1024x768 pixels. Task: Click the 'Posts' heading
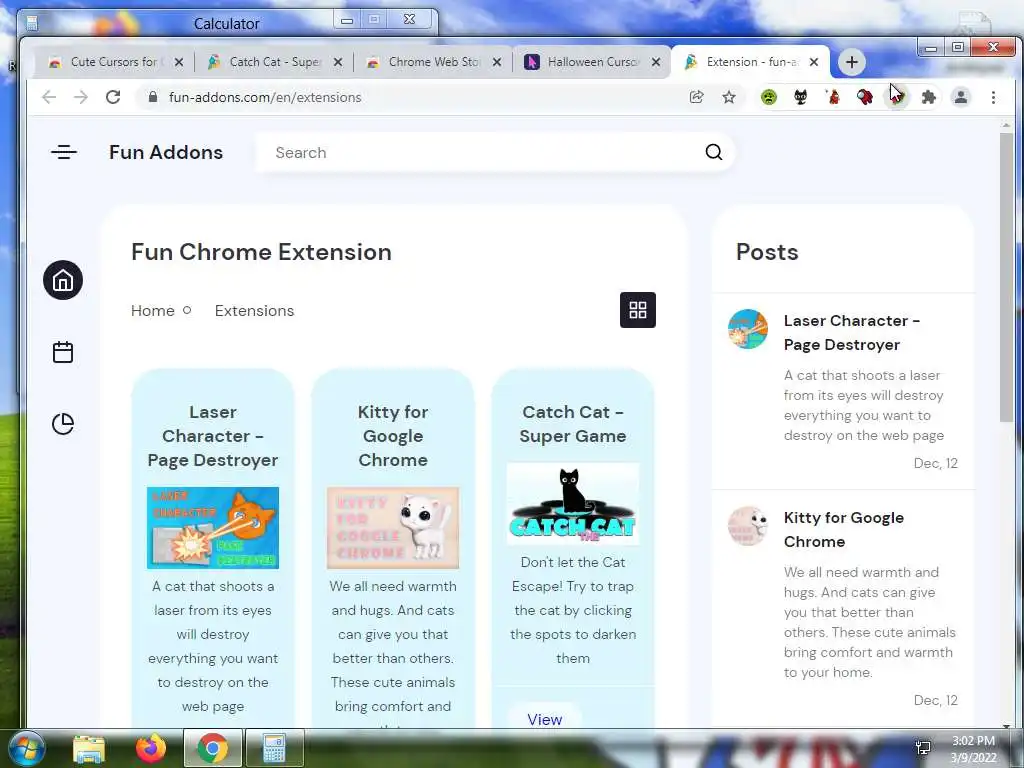[x=767, y=252]
